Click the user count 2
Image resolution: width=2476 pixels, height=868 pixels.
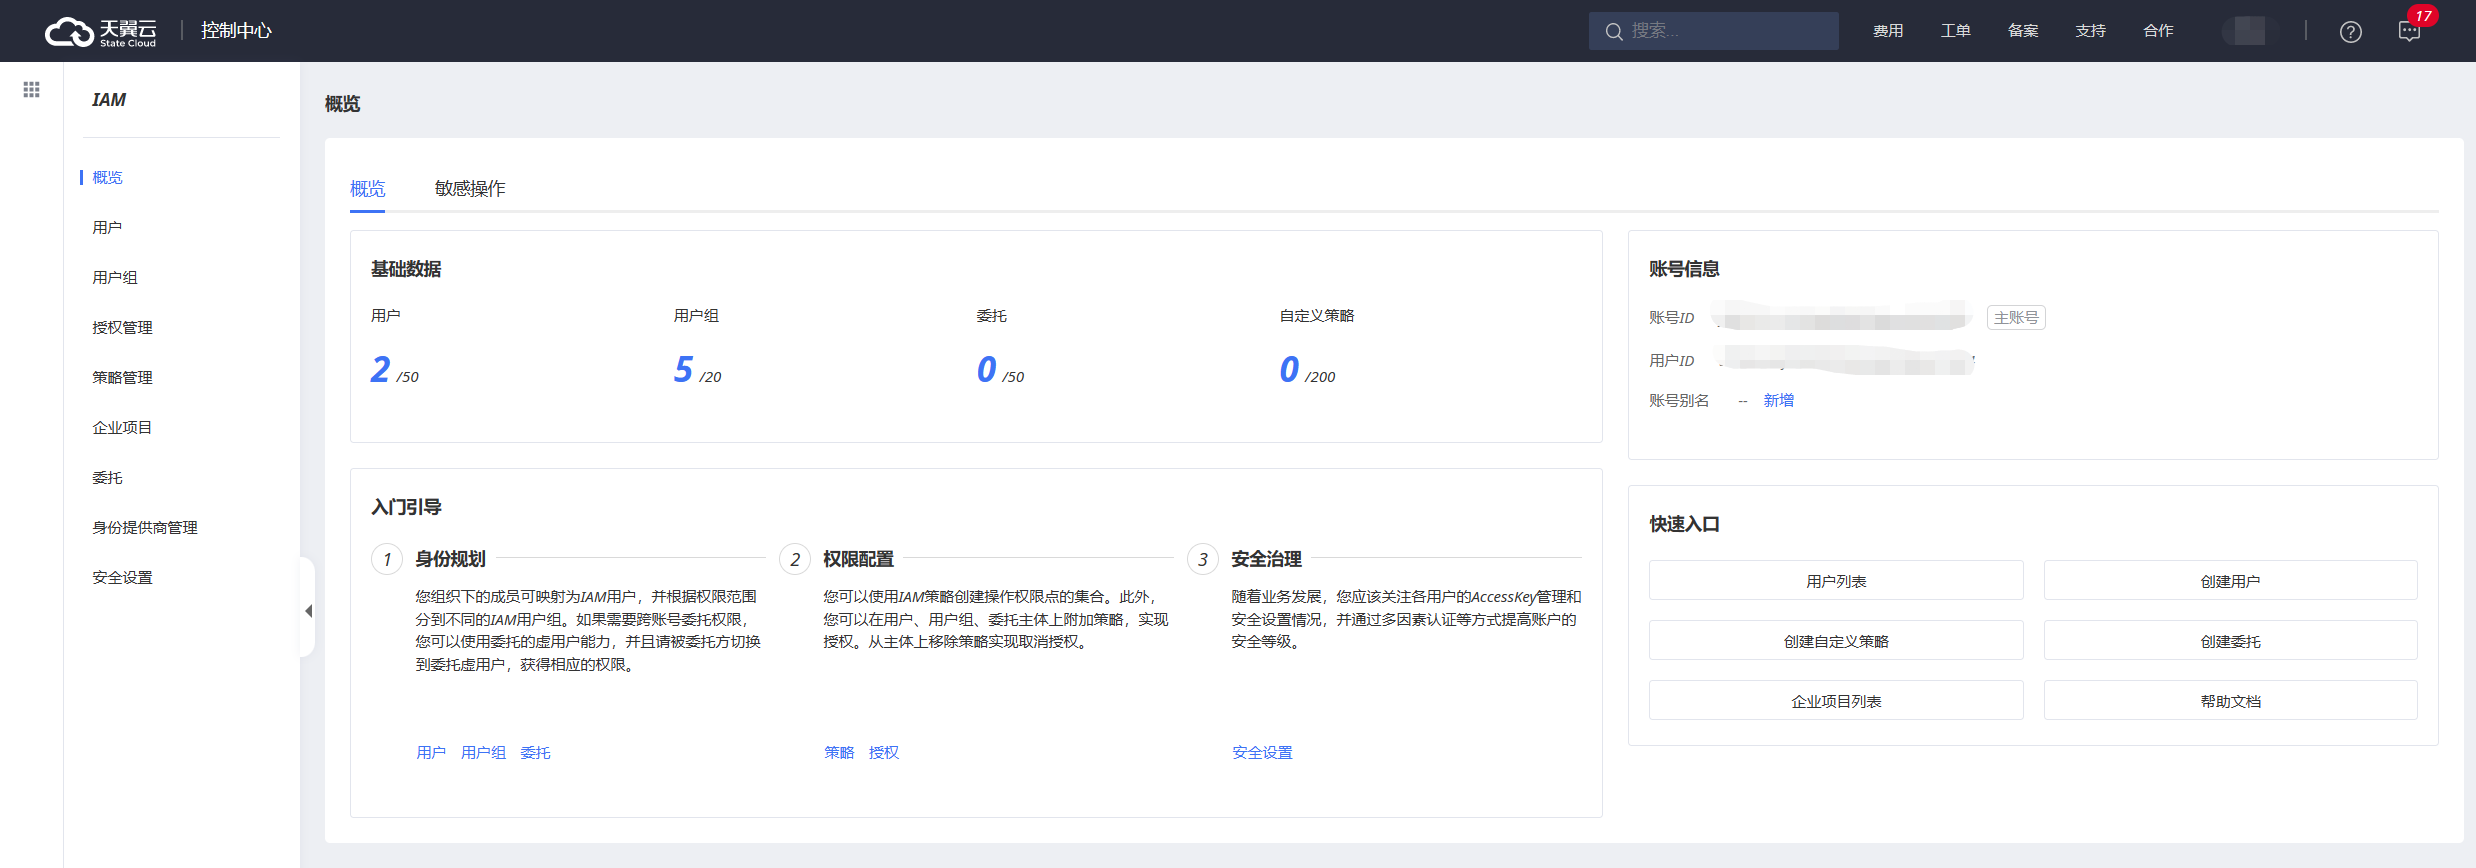381,369
